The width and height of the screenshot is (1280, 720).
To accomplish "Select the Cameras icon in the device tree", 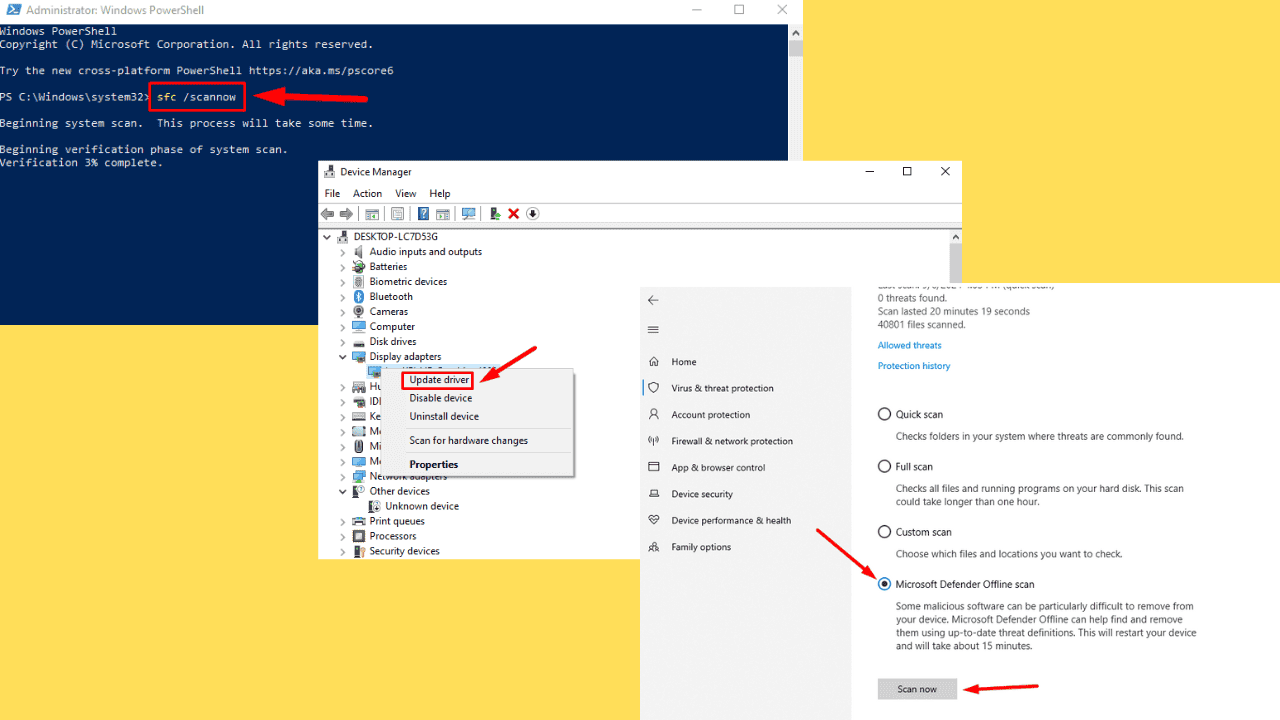I will pyautogui.click(x=359, y=312).
